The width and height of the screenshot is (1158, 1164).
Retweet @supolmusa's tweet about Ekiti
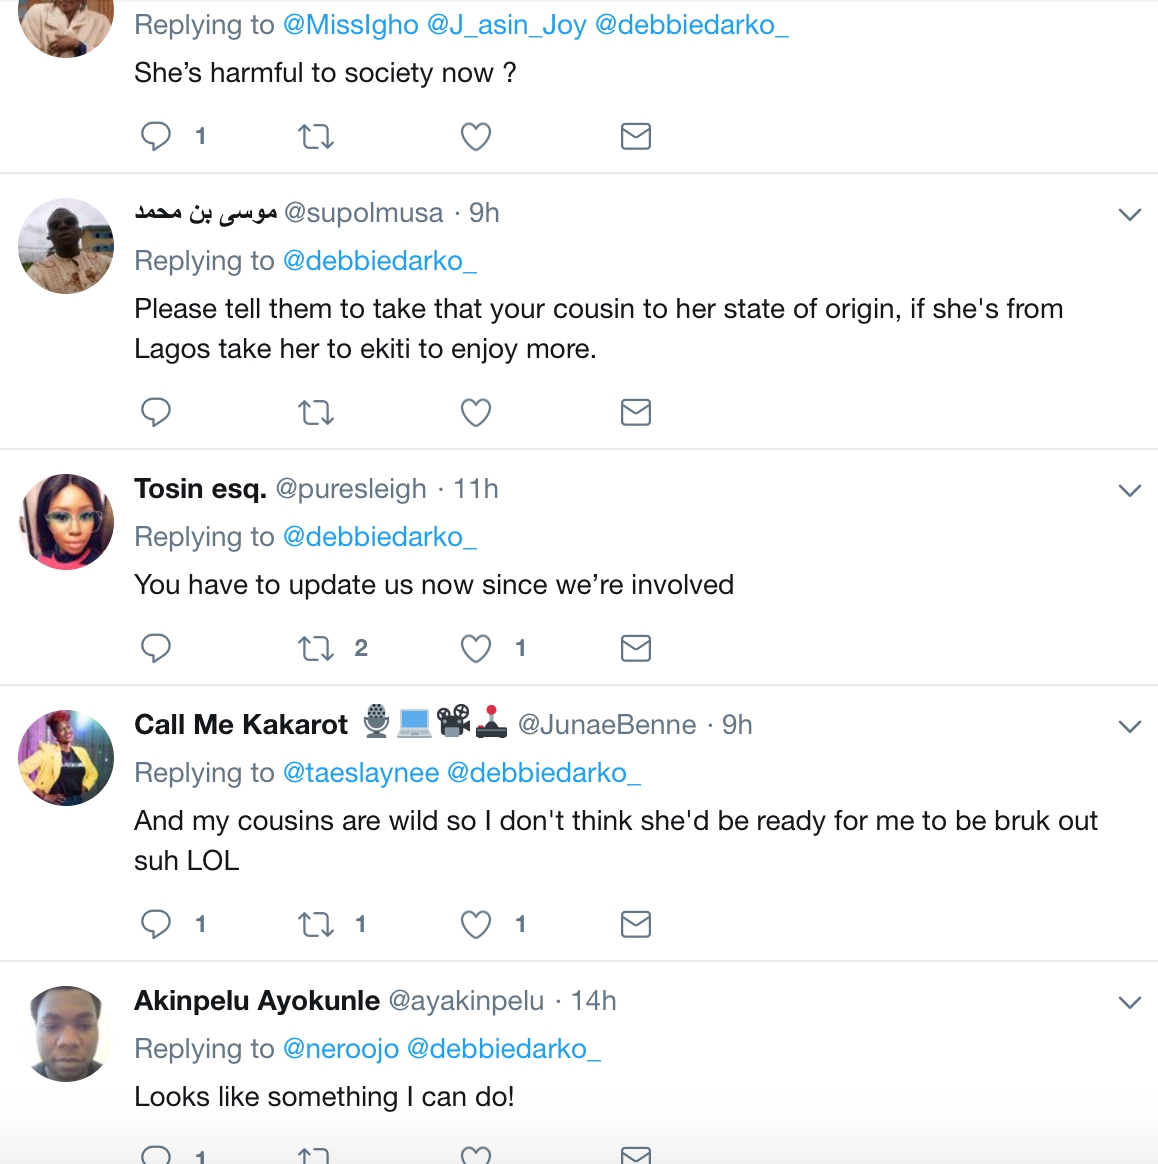[x=316, y=412]
